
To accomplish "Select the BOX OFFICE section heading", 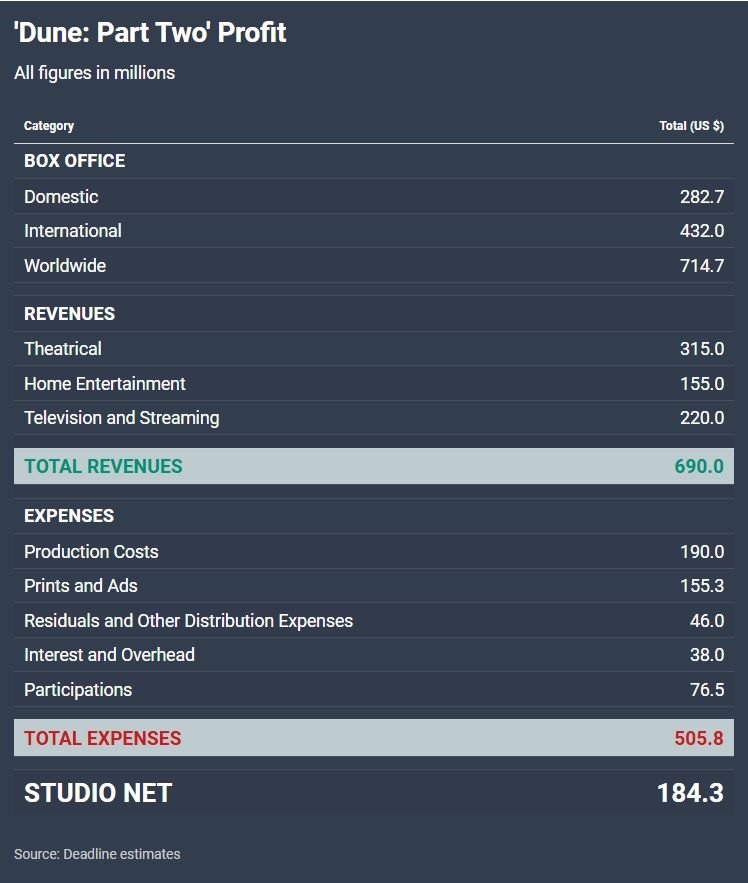I will (74, 161).
